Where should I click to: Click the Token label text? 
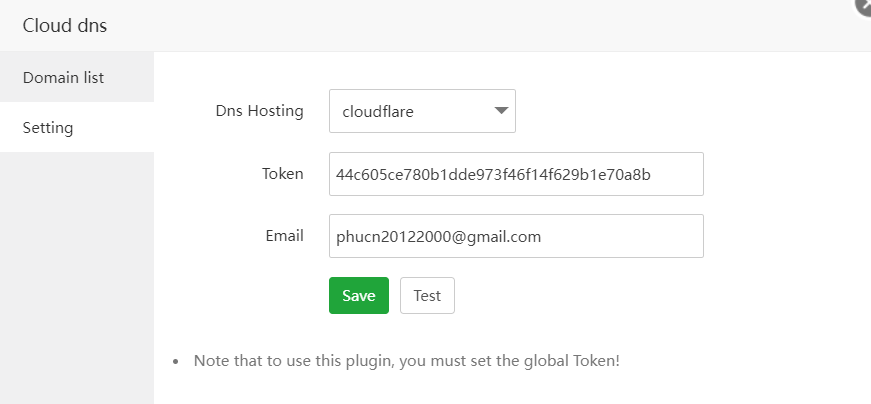(282, 174)
